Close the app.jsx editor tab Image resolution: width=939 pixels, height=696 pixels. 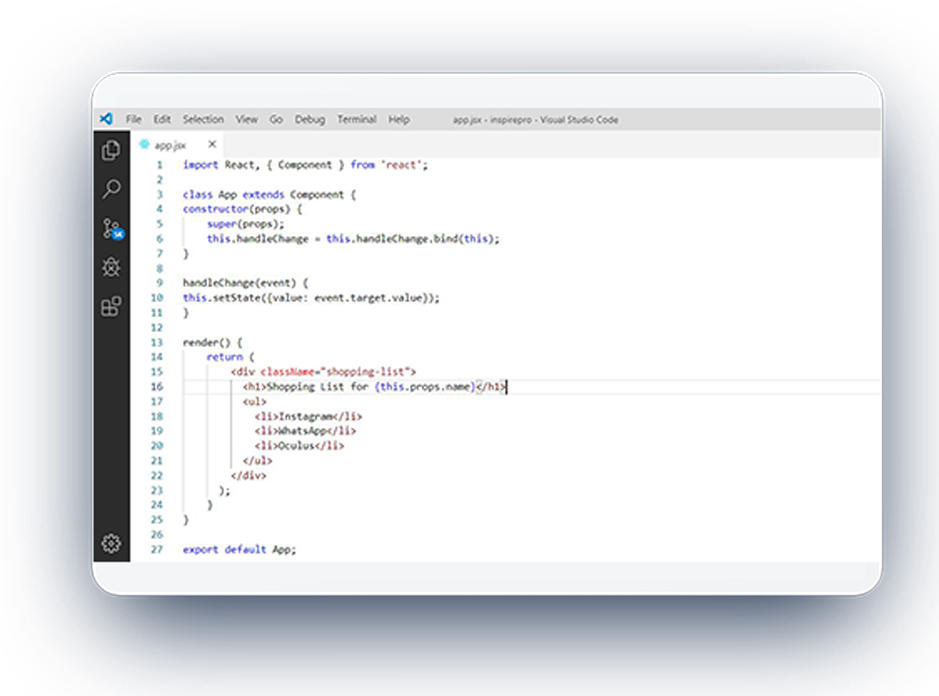point(212,144)
